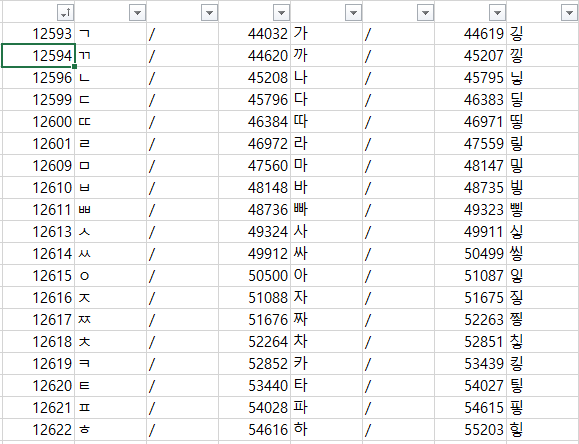Viewport: 579px width, 444px height.
Task: Open filter dropdown above the 44032 column
Action: click(x=281, y=13)
